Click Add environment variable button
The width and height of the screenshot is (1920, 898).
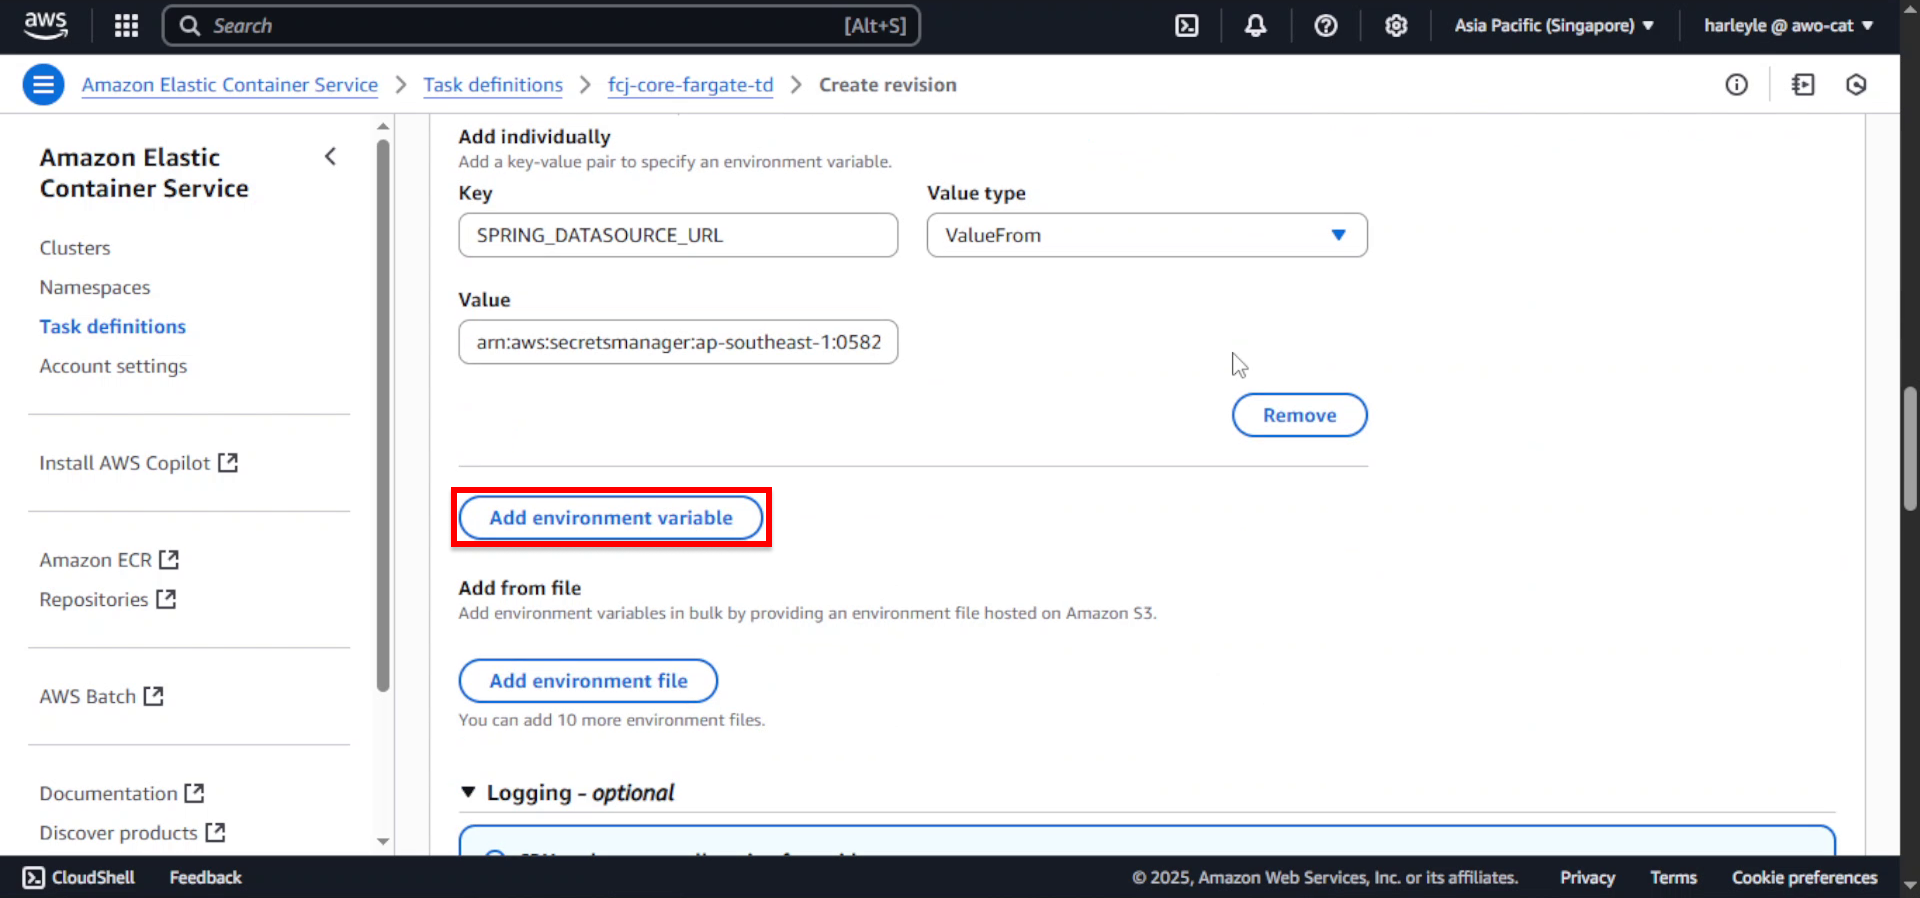click(x=611, y=518)
